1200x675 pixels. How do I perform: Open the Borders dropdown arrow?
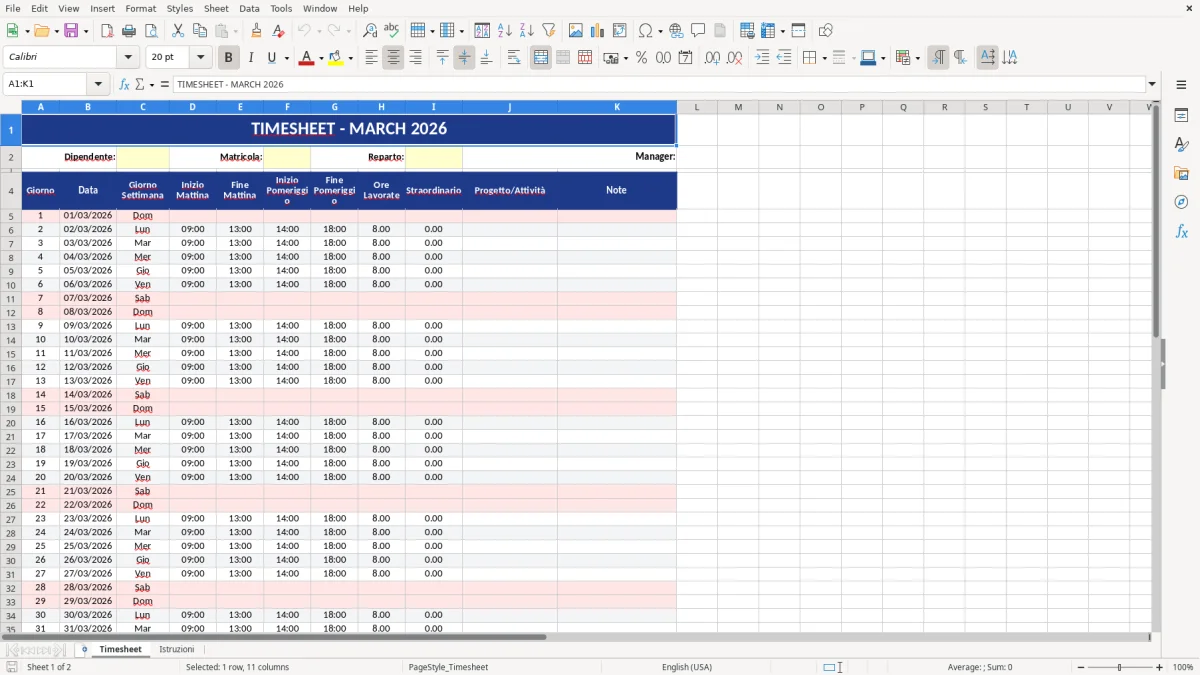(x=824, y=58)
